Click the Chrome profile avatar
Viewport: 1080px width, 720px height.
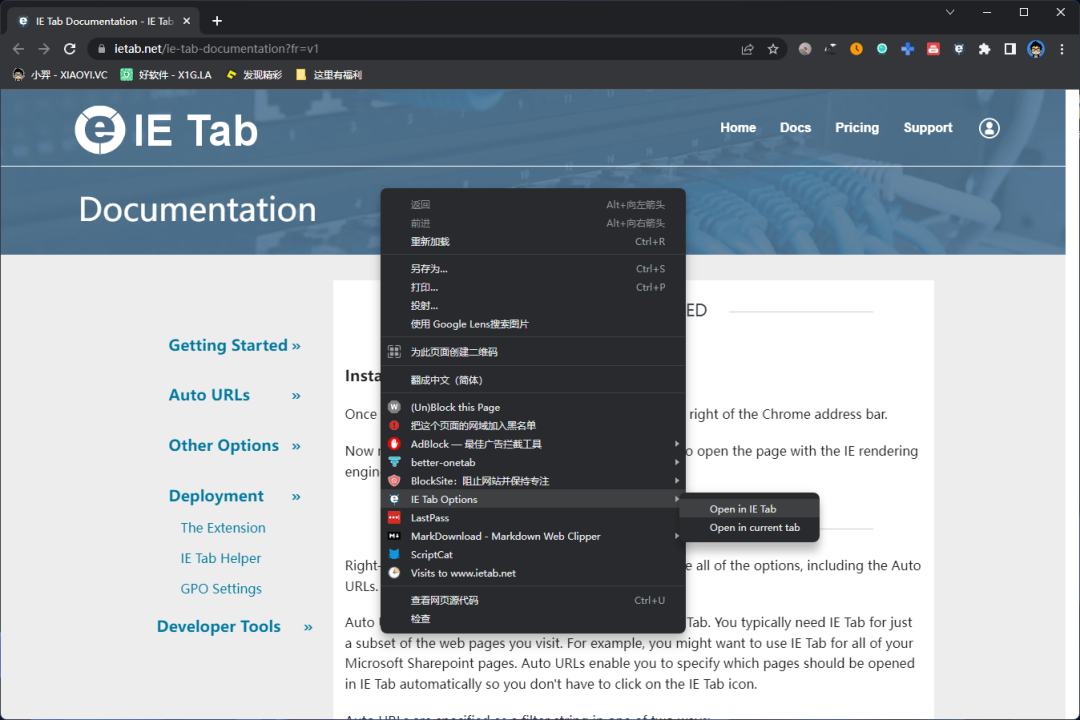coord(1036,49)
